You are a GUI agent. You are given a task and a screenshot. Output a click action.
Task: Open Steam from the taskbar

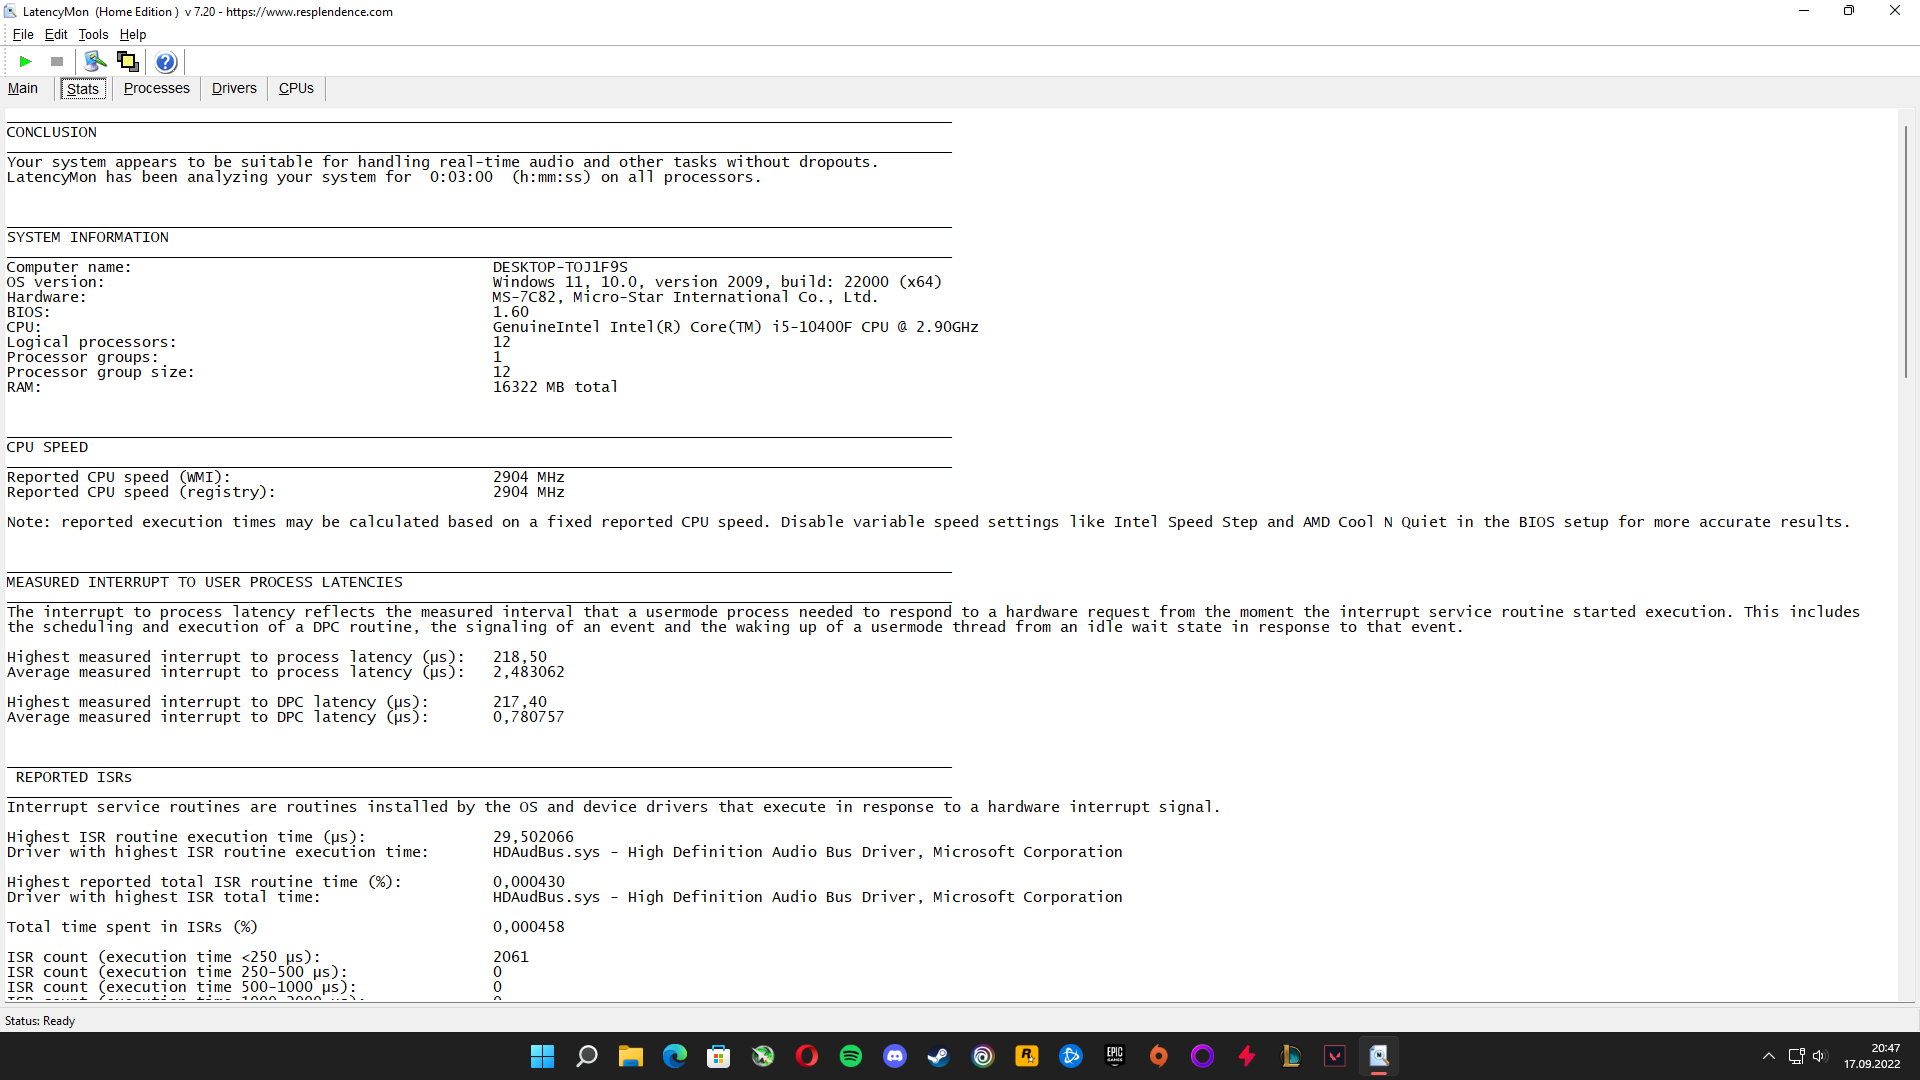click(x=938, y=1056)
